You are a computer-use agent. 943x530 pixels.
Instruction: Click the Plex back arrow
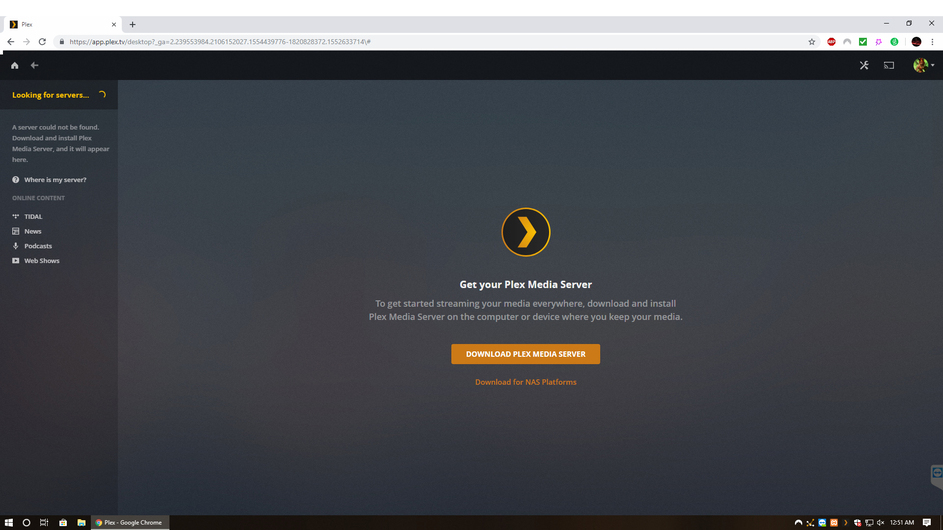click(34, 66)
